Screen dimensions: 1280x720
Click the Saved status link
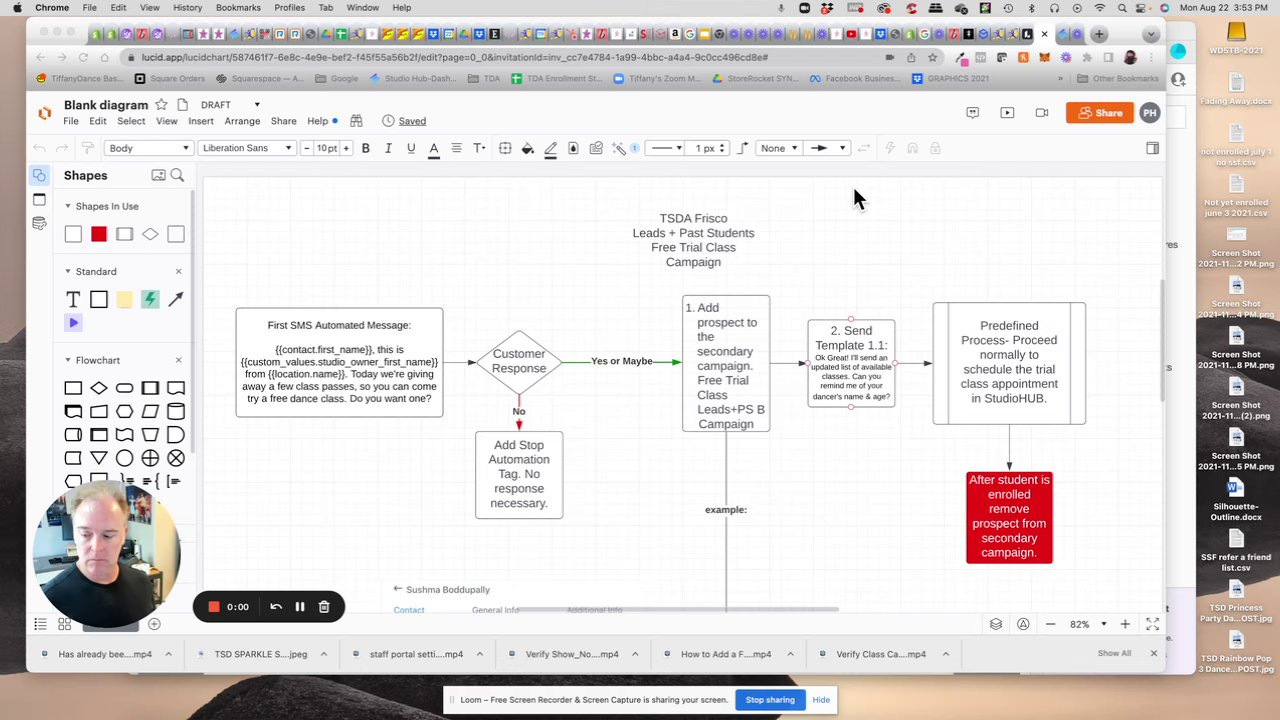(412, 121)
